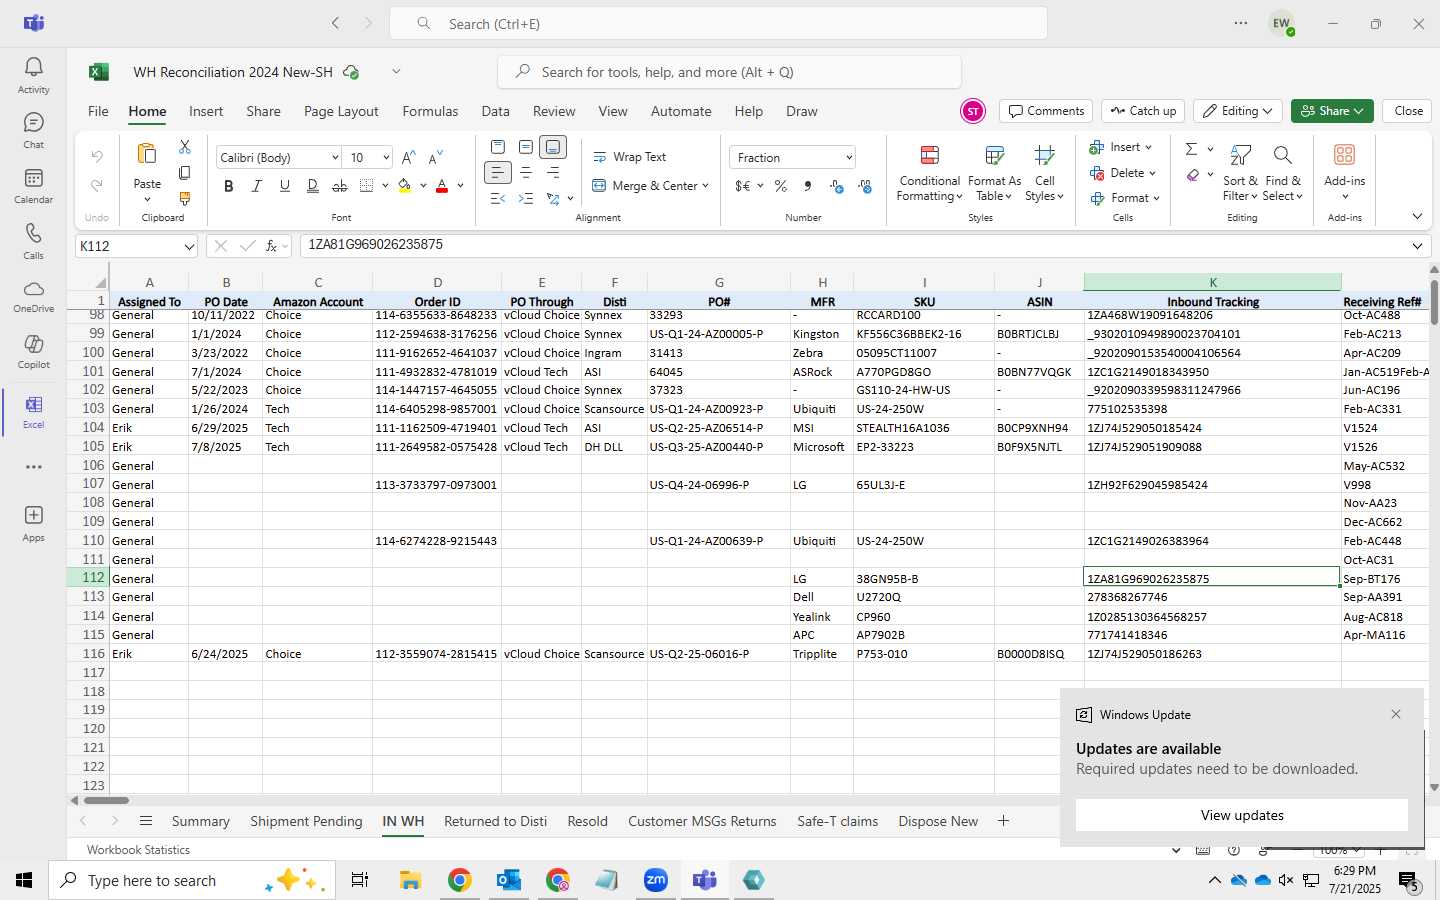Click the Catch up button
The width and height of the screenshot is (1440, 900).
point(1143,111)
